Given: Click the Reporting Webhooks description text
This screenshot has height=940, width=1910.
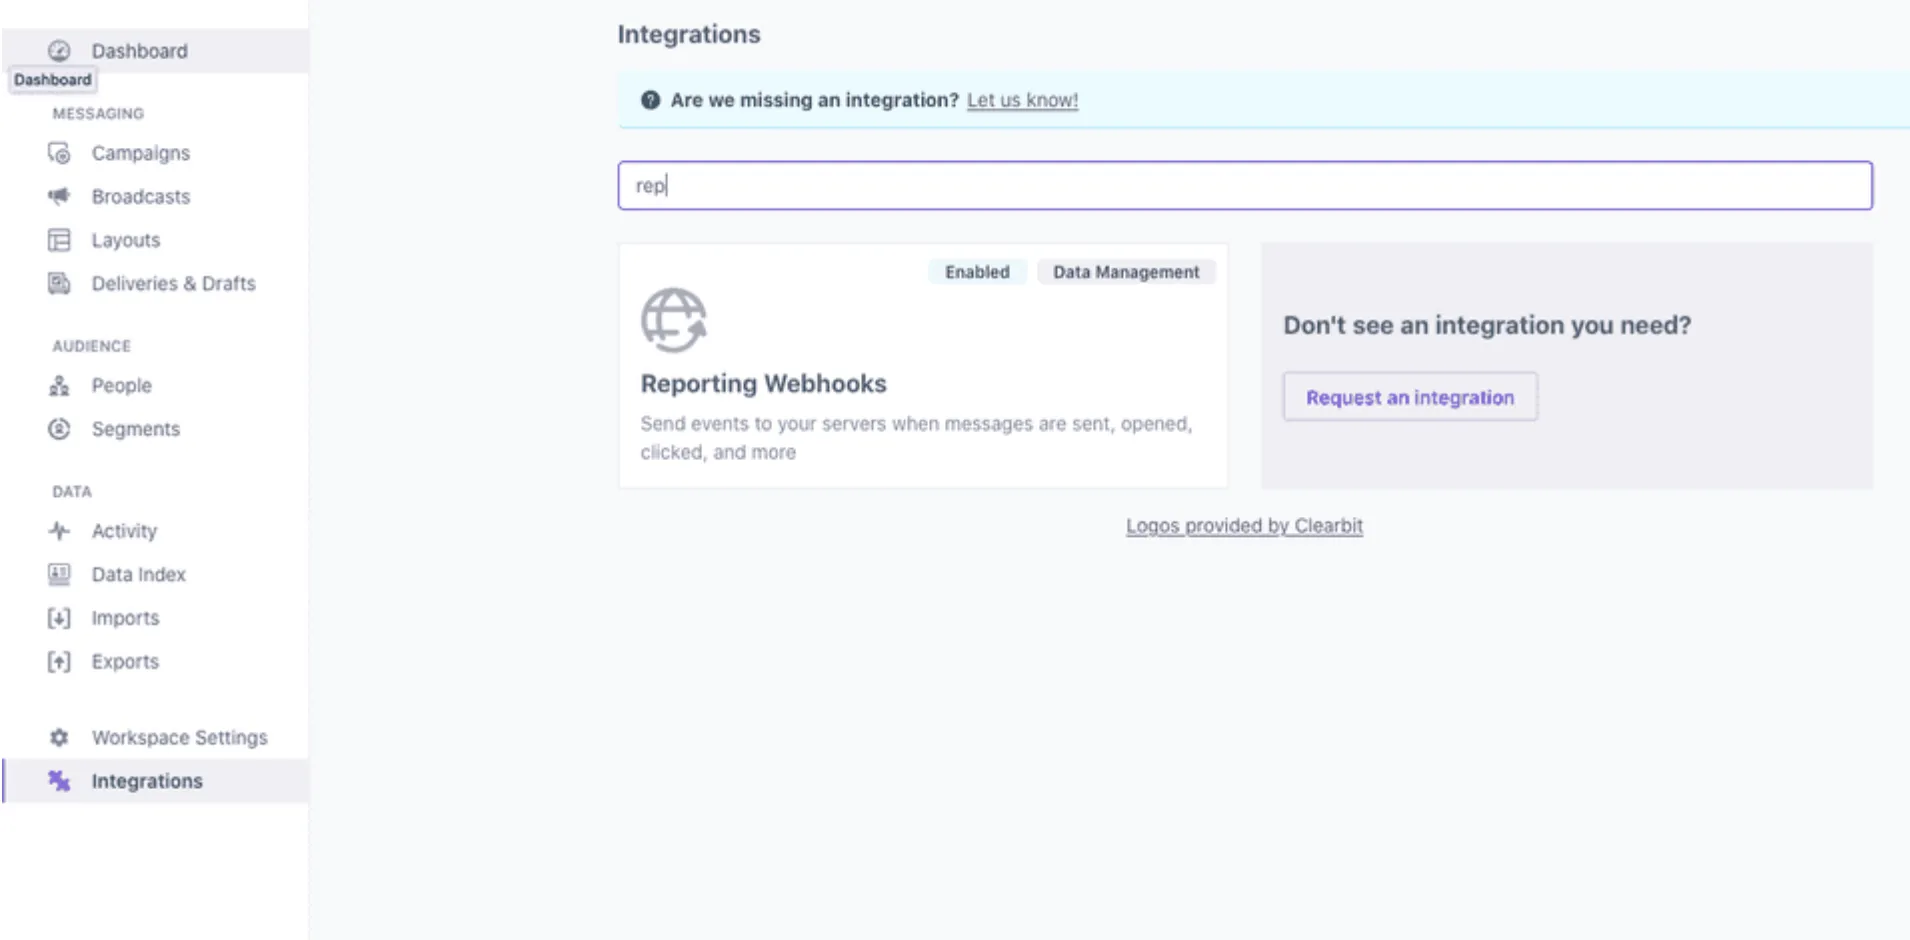Looking at the screenshot, I should [916, 438].
